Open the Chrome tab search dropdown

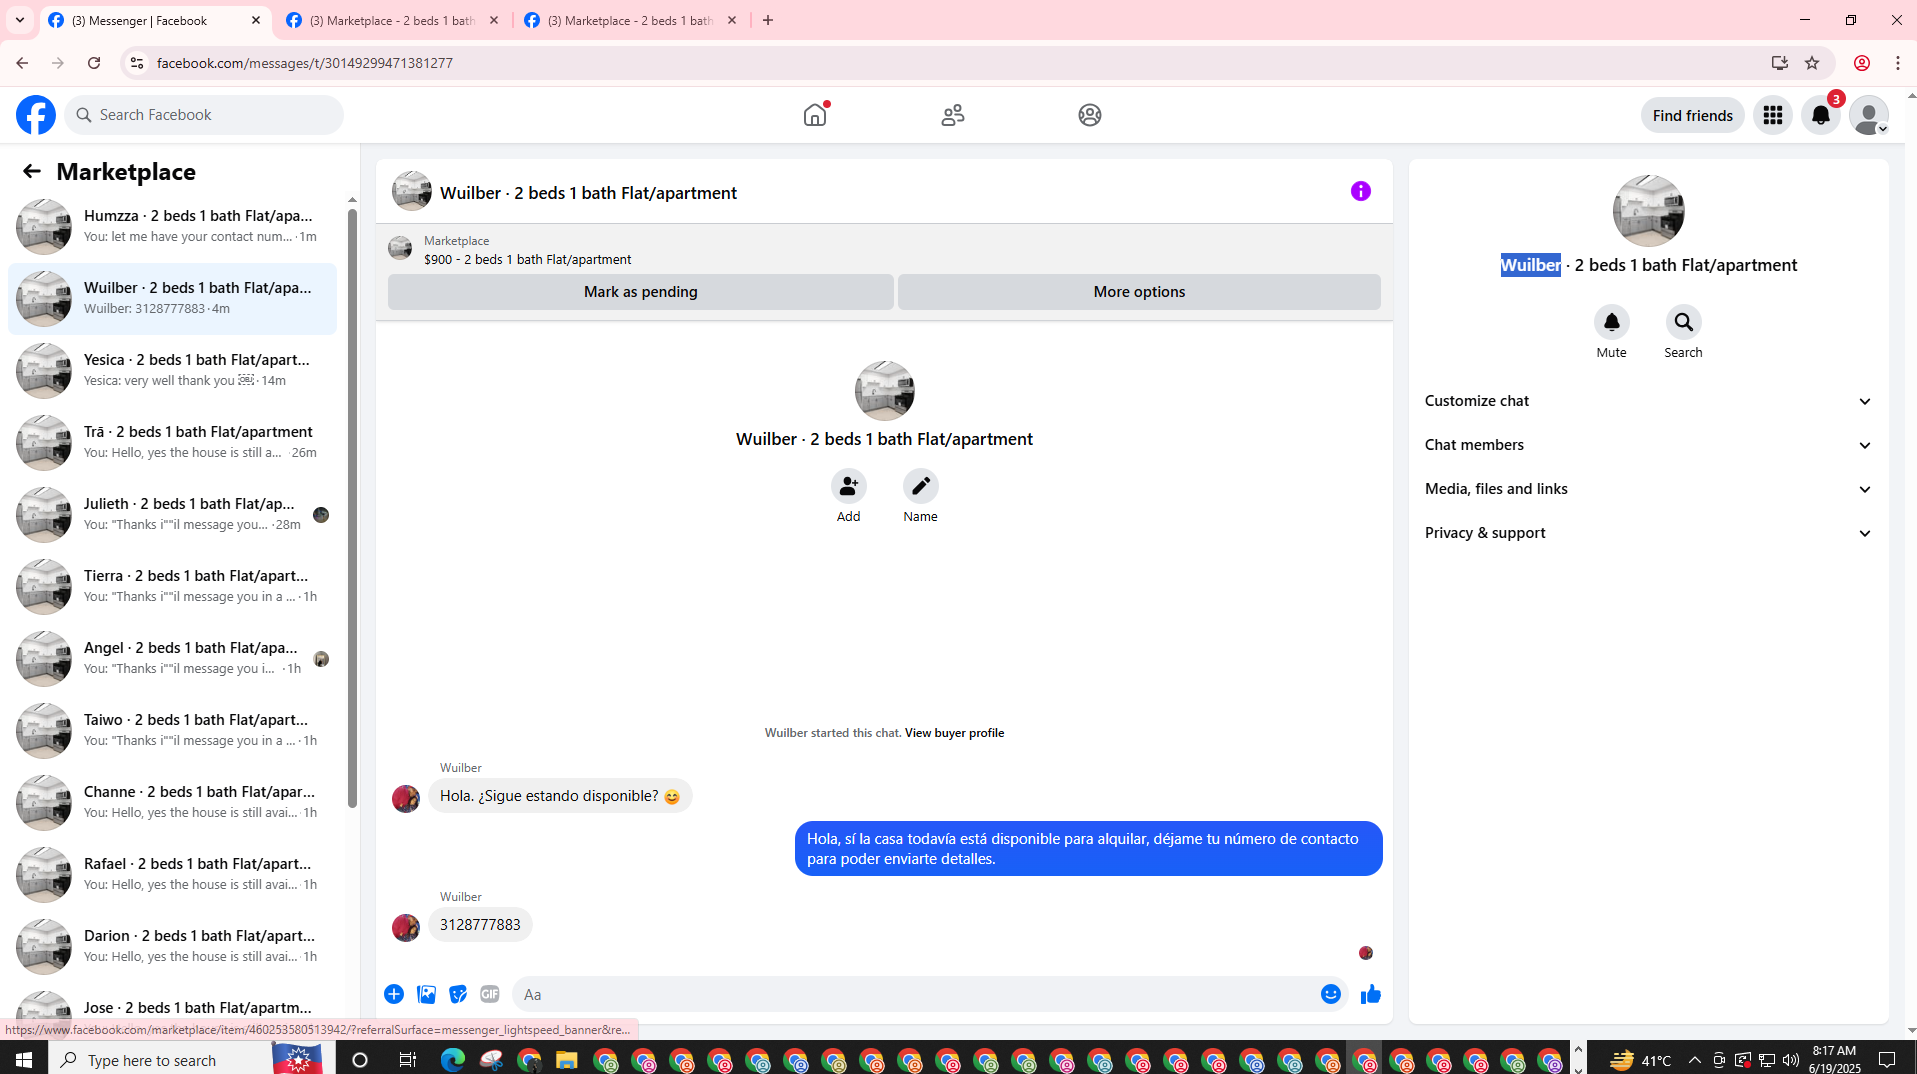pyautogui.click(x=20, y=20)
